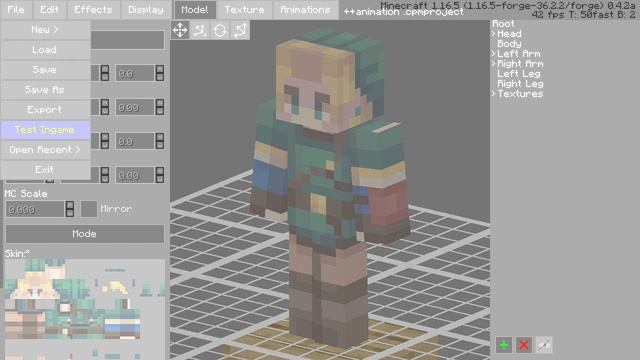The width and height of the screenshot is (640, 360).
Task: Click the stepper beside the fourth row 0.00 field
Action: point(160,175)
